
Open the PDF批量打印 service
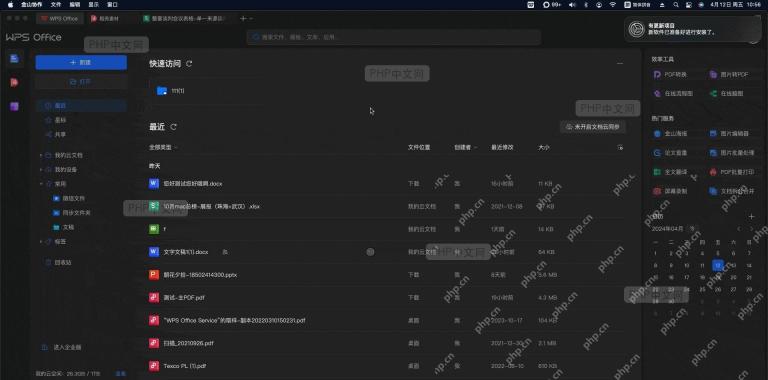coord(732,172)
